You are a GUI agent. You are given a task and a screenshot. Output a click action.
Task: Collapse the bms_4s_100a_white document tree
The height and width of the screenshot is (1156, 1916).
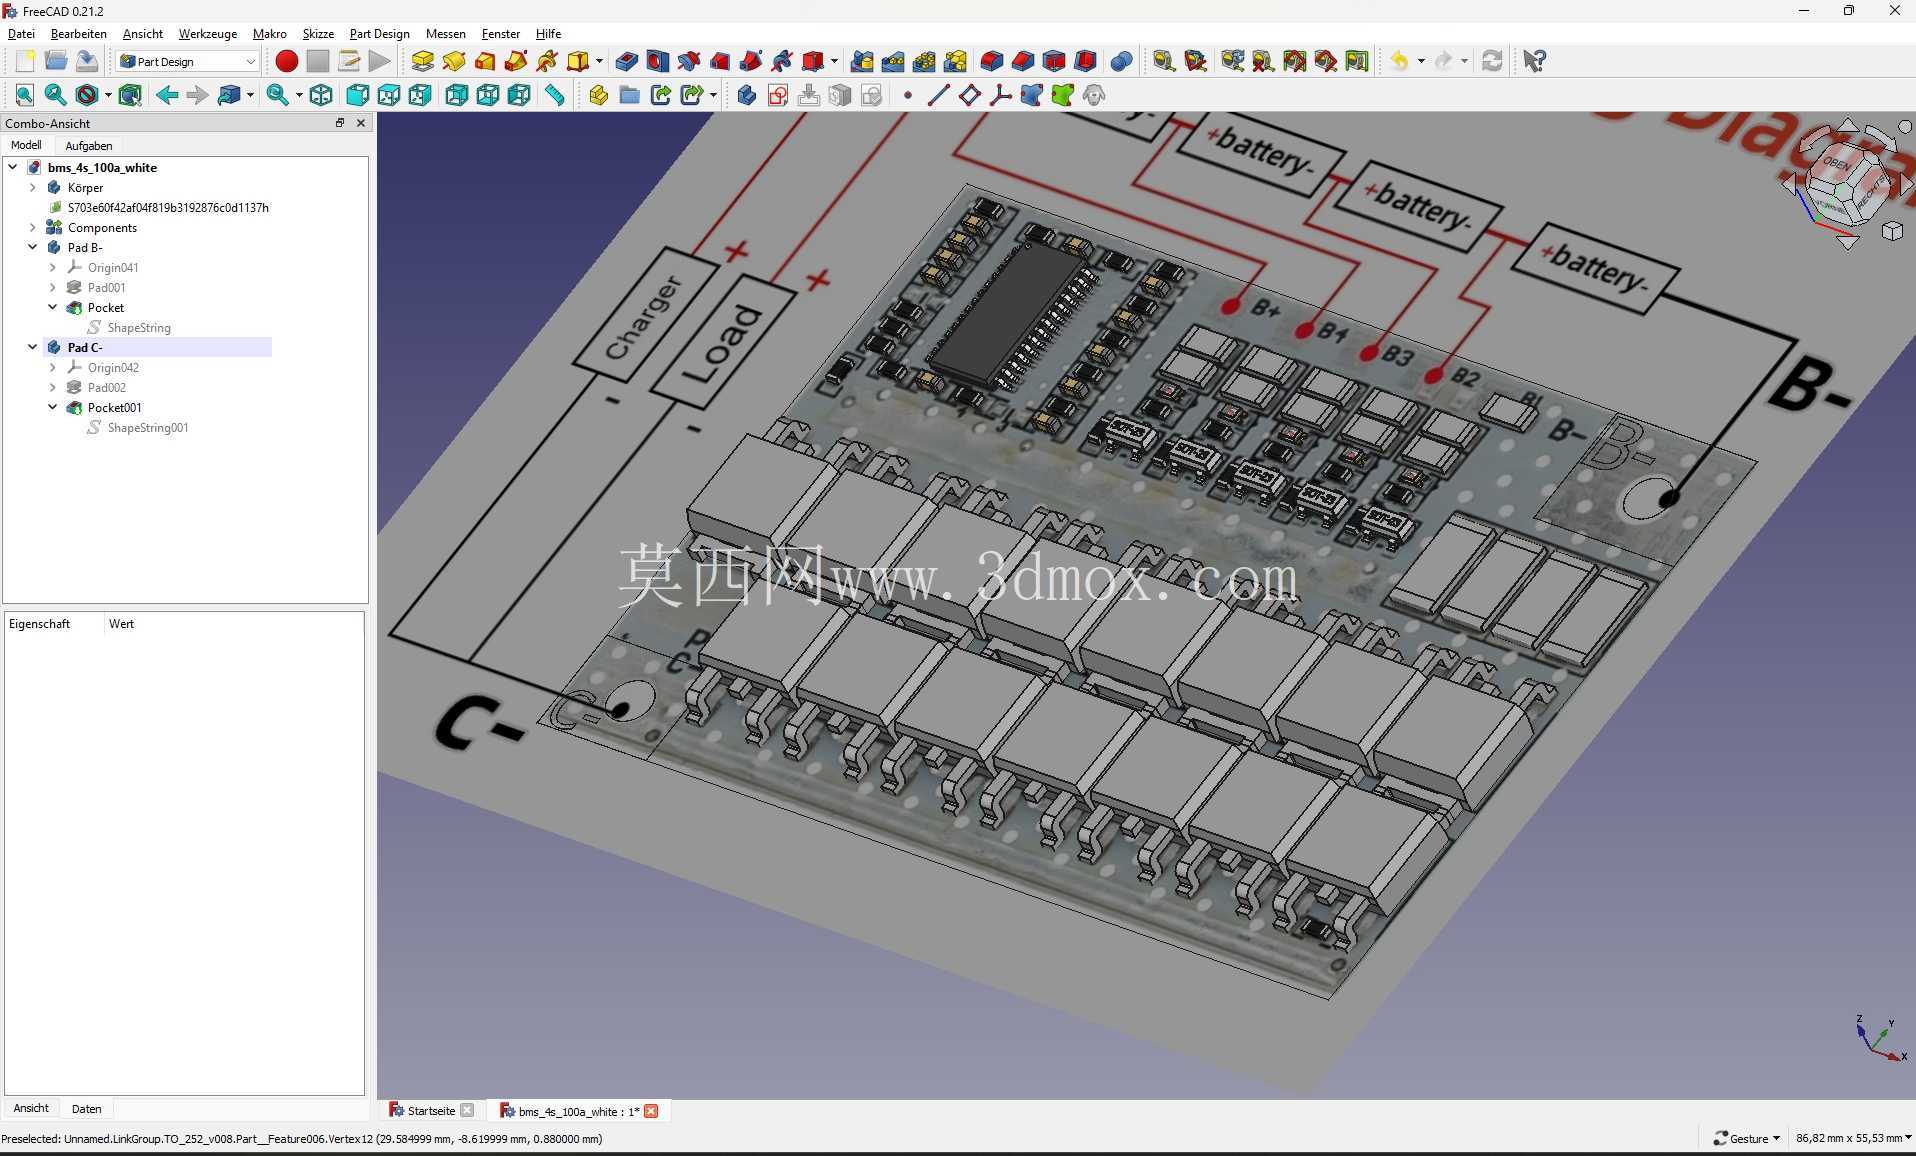click(13, 167)
